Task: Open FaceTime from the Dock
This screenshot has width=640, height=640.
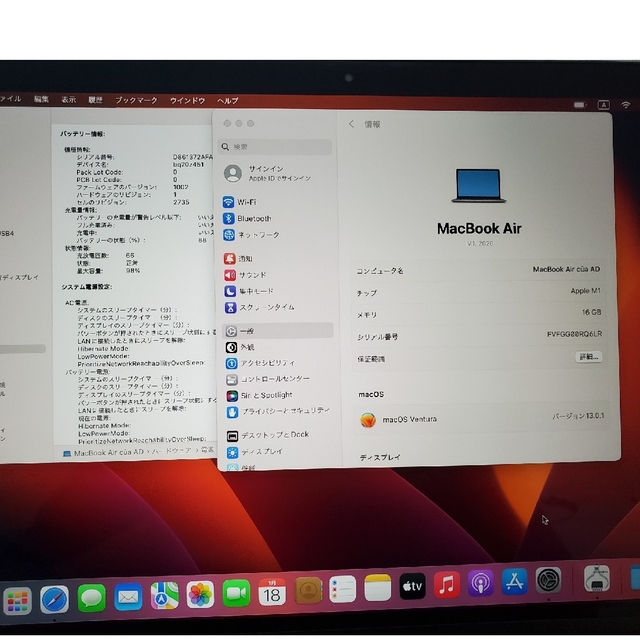Action: click(x=236, y=593)
